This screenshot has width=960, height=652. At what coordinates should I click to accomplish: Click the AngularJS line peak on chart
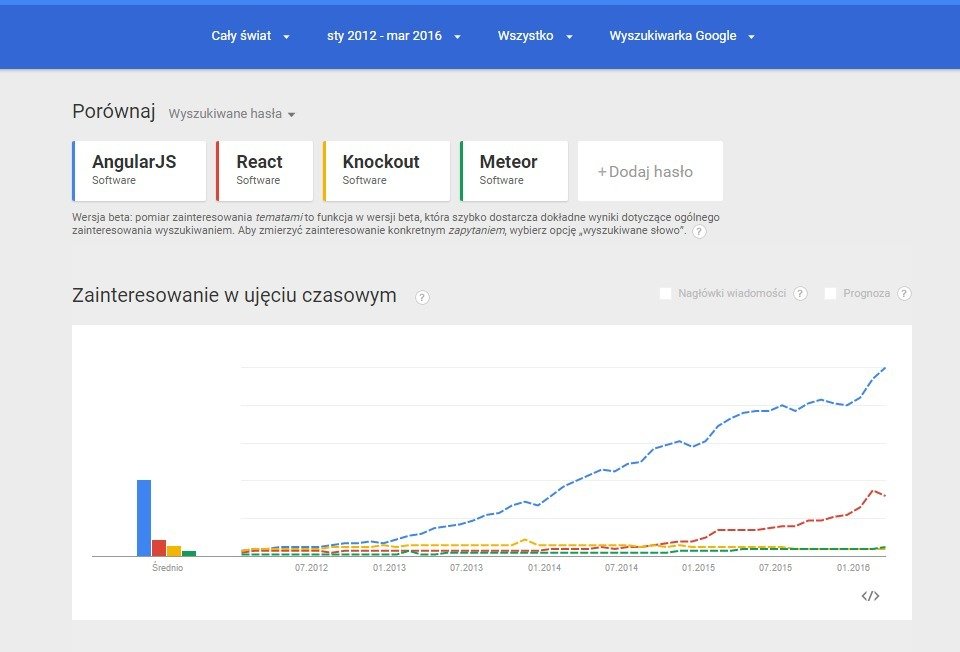[x=885, y=368]
